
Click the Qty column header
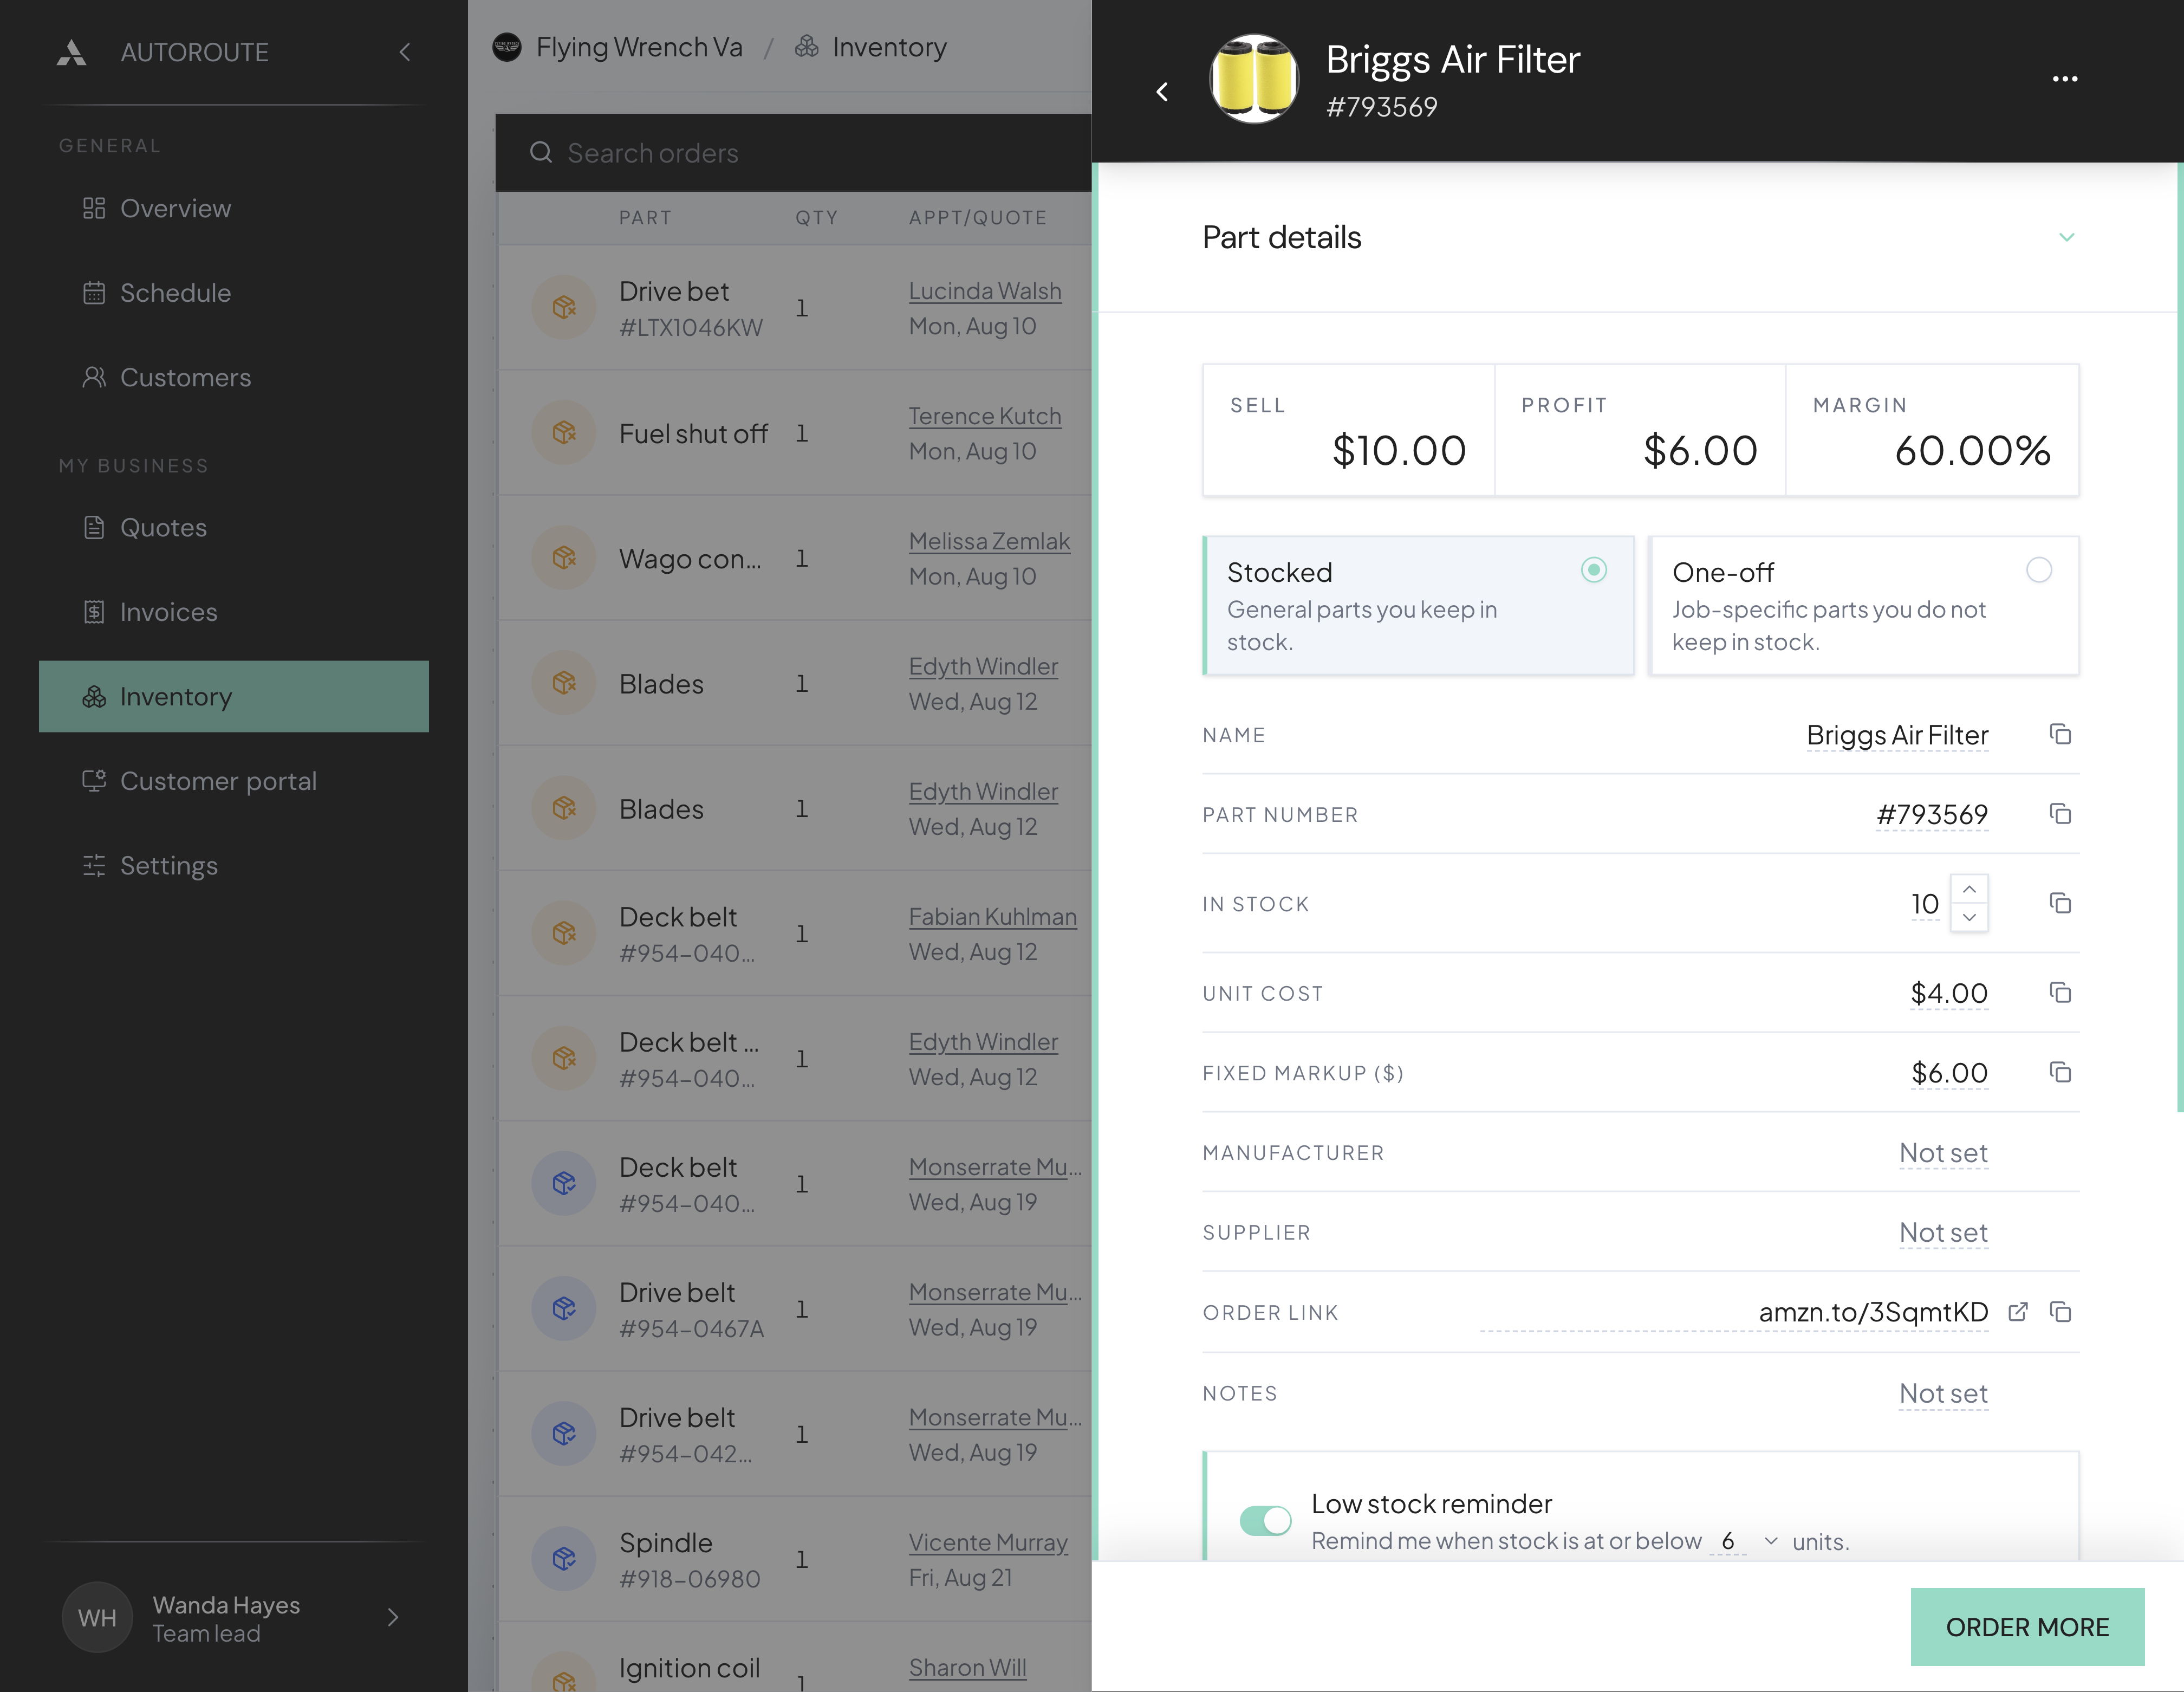(x=816, y=218)
